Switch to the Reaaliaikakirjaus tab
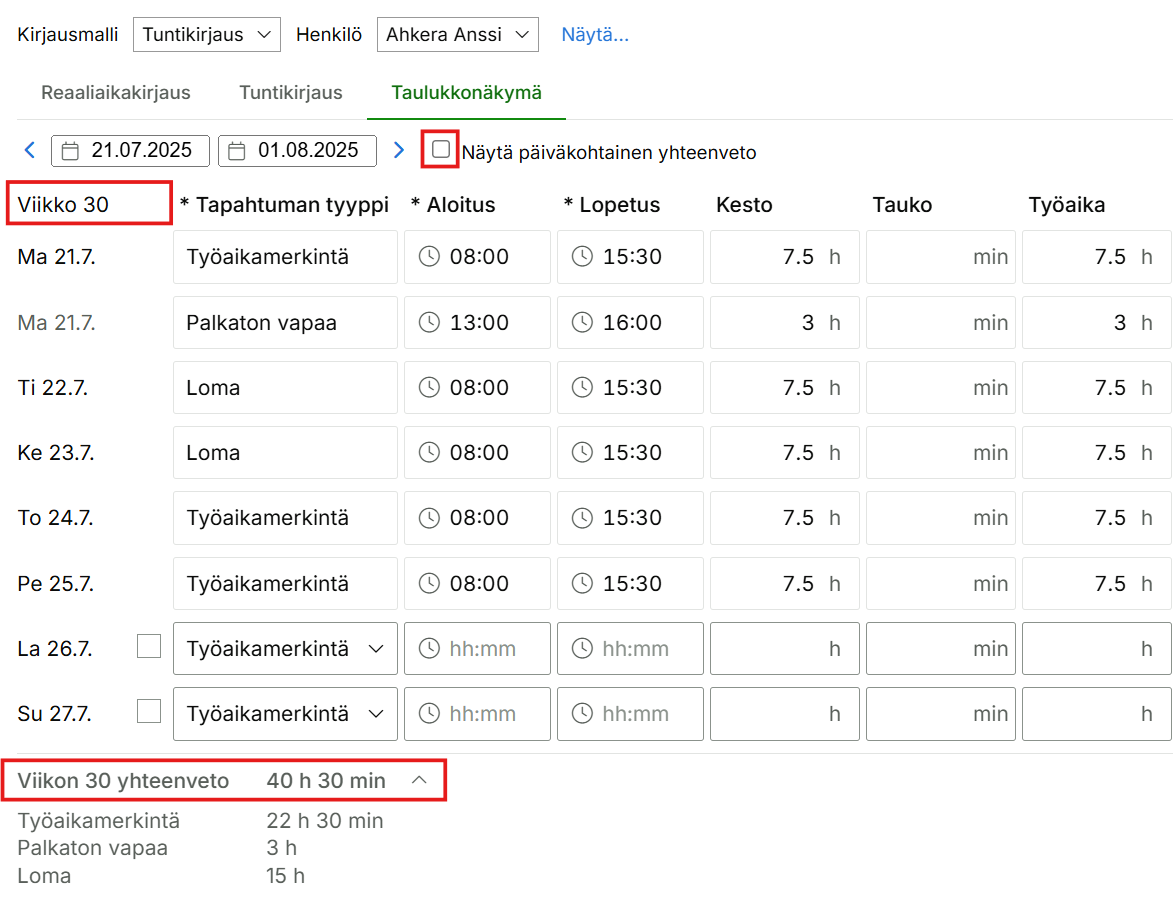 116,93
